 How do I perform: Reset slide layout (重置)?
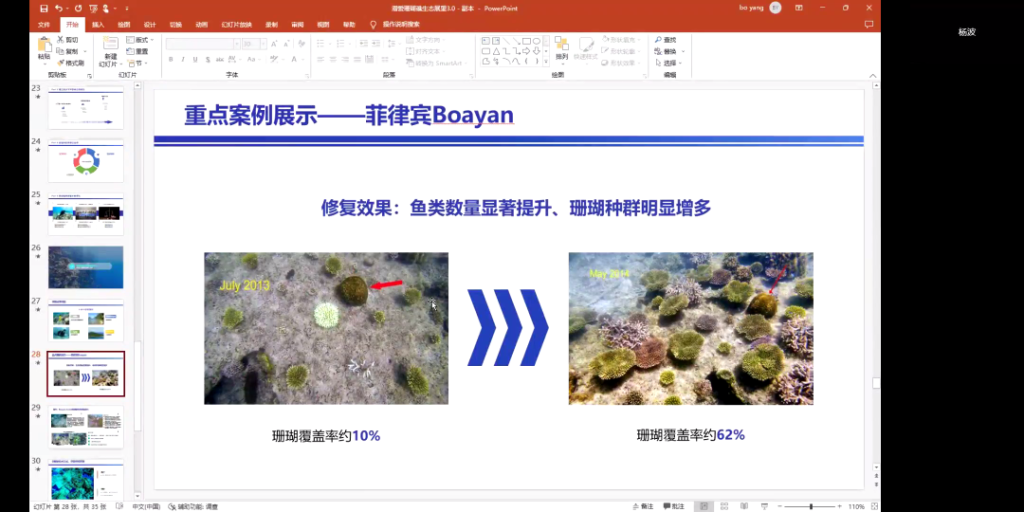point(137,51)
